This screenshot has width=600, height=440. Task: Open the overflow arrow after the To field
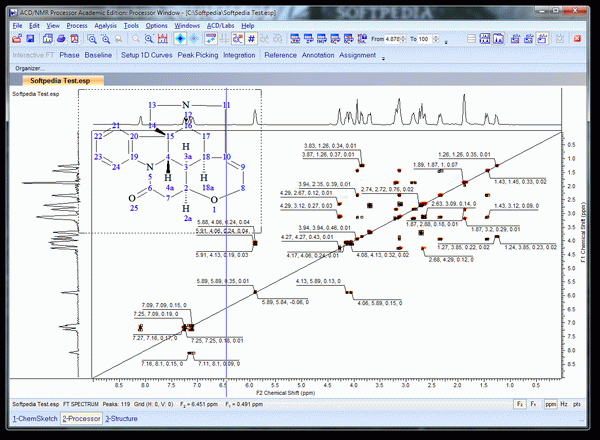tap(446, 42)
